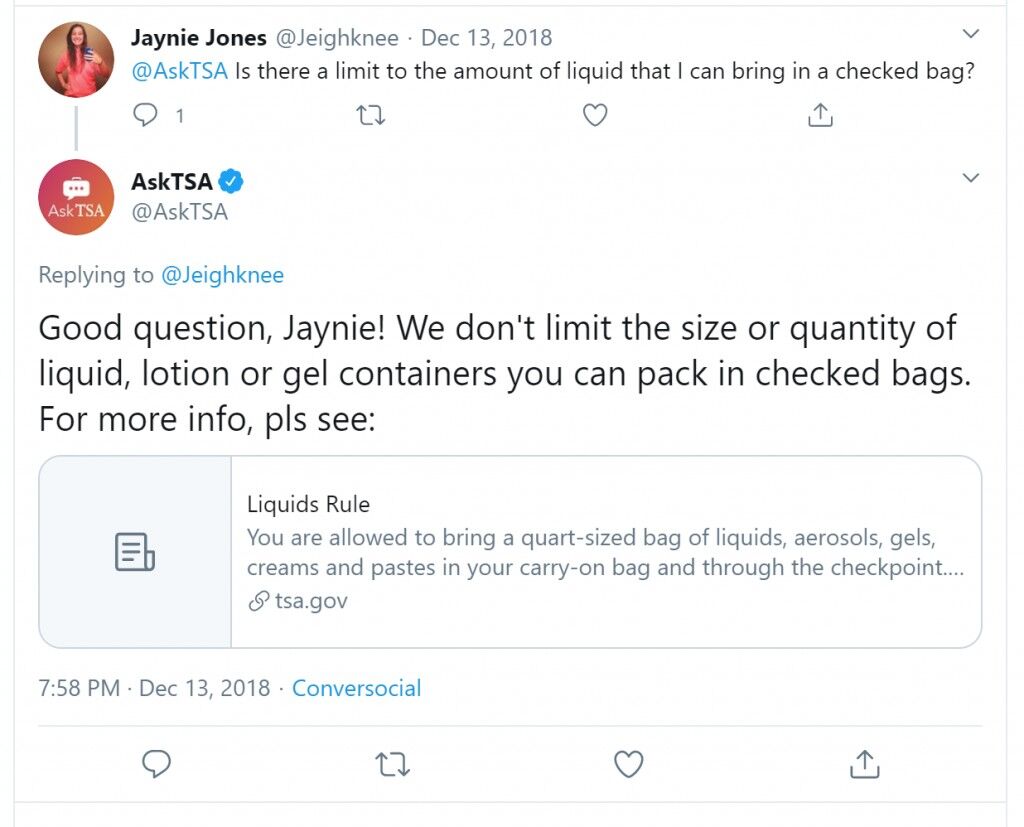Open the Liquids Rule link card
The height and width of the screenshot is (827, 1024).
pyautogui.click(x=510, y=552)
